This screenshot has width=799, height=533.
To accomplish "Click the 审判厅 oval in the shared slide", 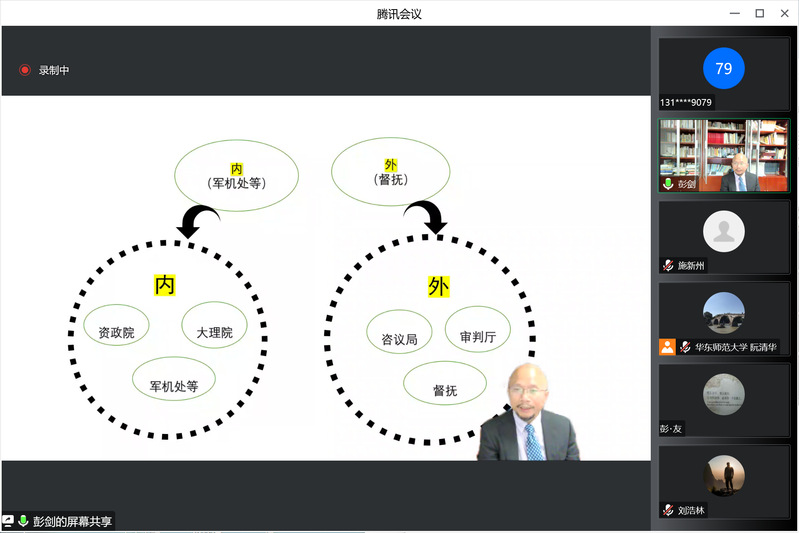I will (477, 337).
